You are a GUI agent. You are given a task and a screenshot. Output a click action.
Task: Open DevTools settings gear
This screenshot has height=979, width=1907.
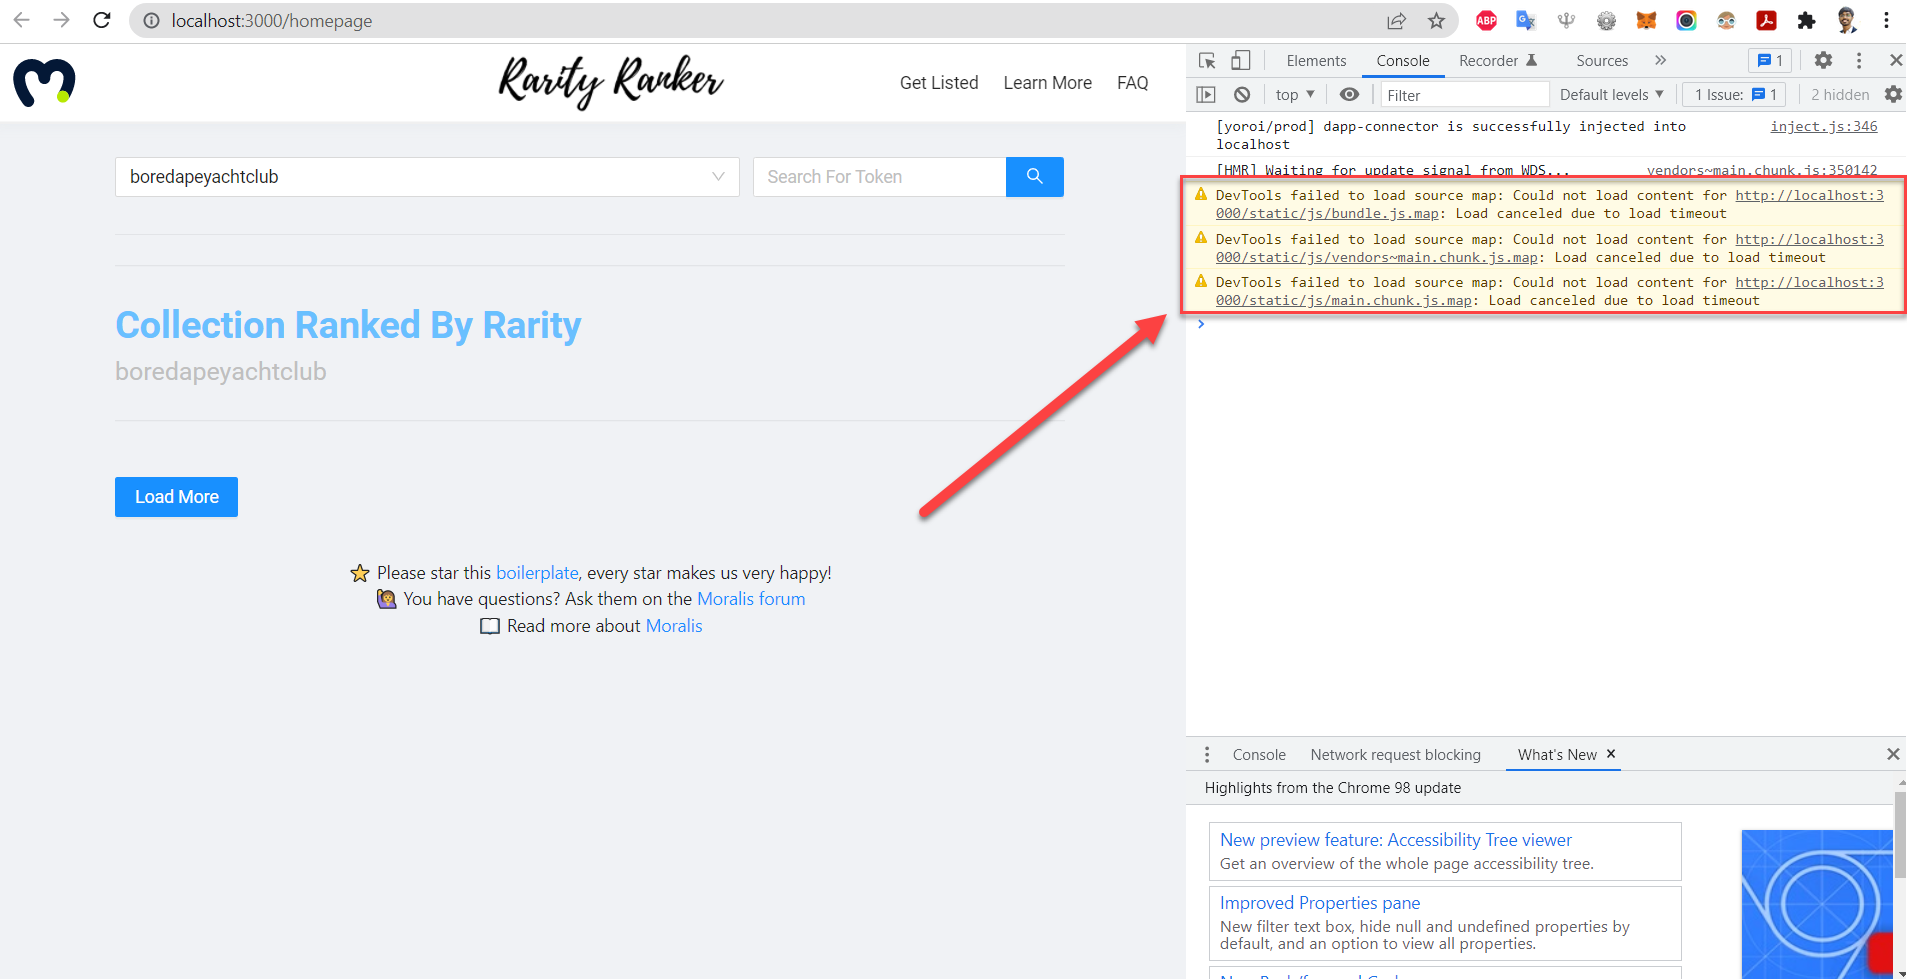pos(1823,60)
